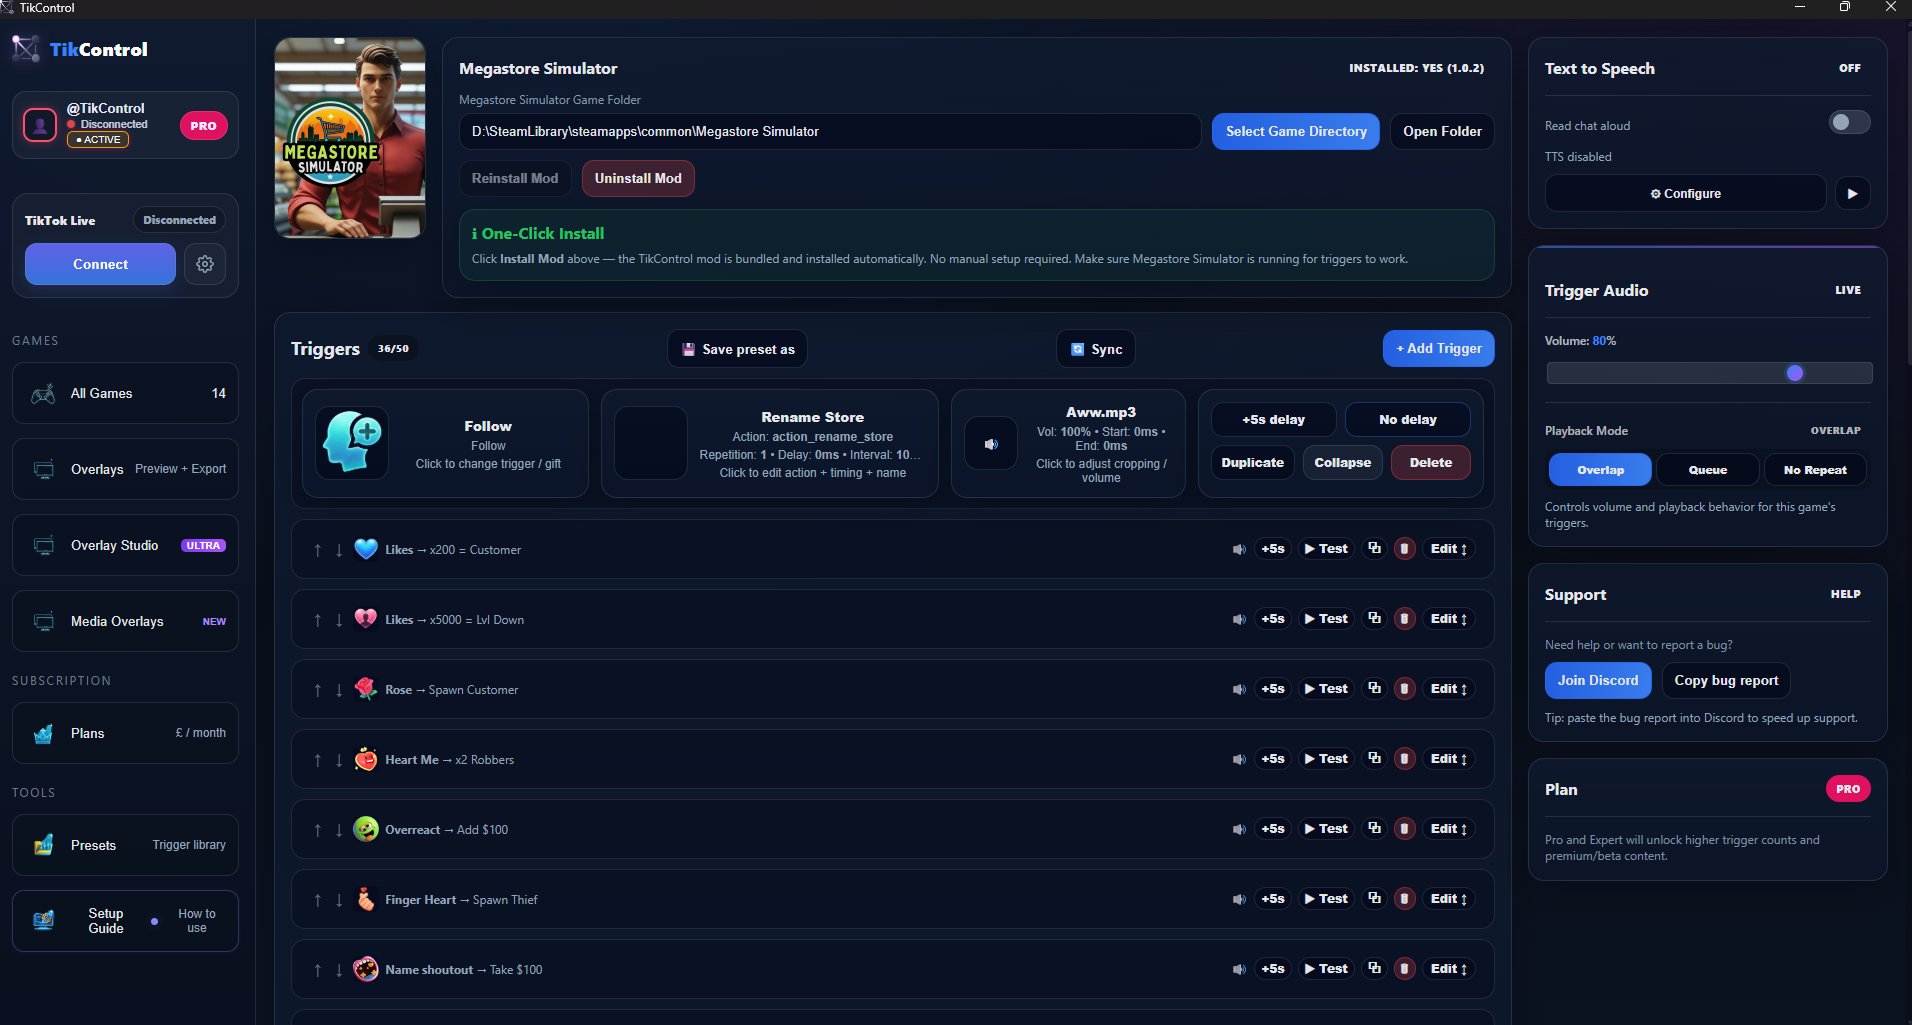Select Overlap playback mode

click(x=1600, y=470)
